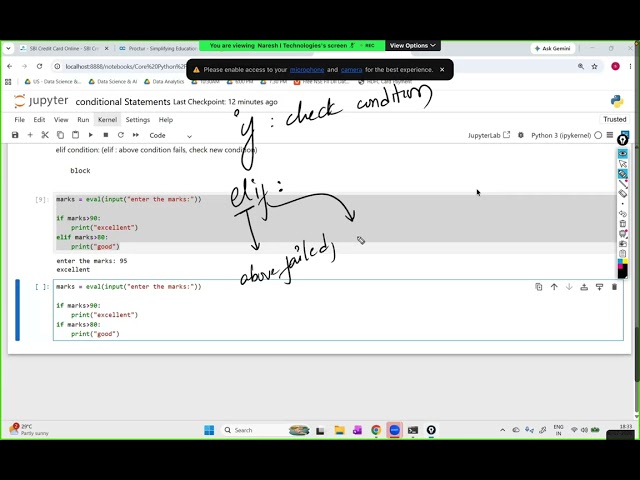Copy the selected cell from the toolbar

[60, 135]
